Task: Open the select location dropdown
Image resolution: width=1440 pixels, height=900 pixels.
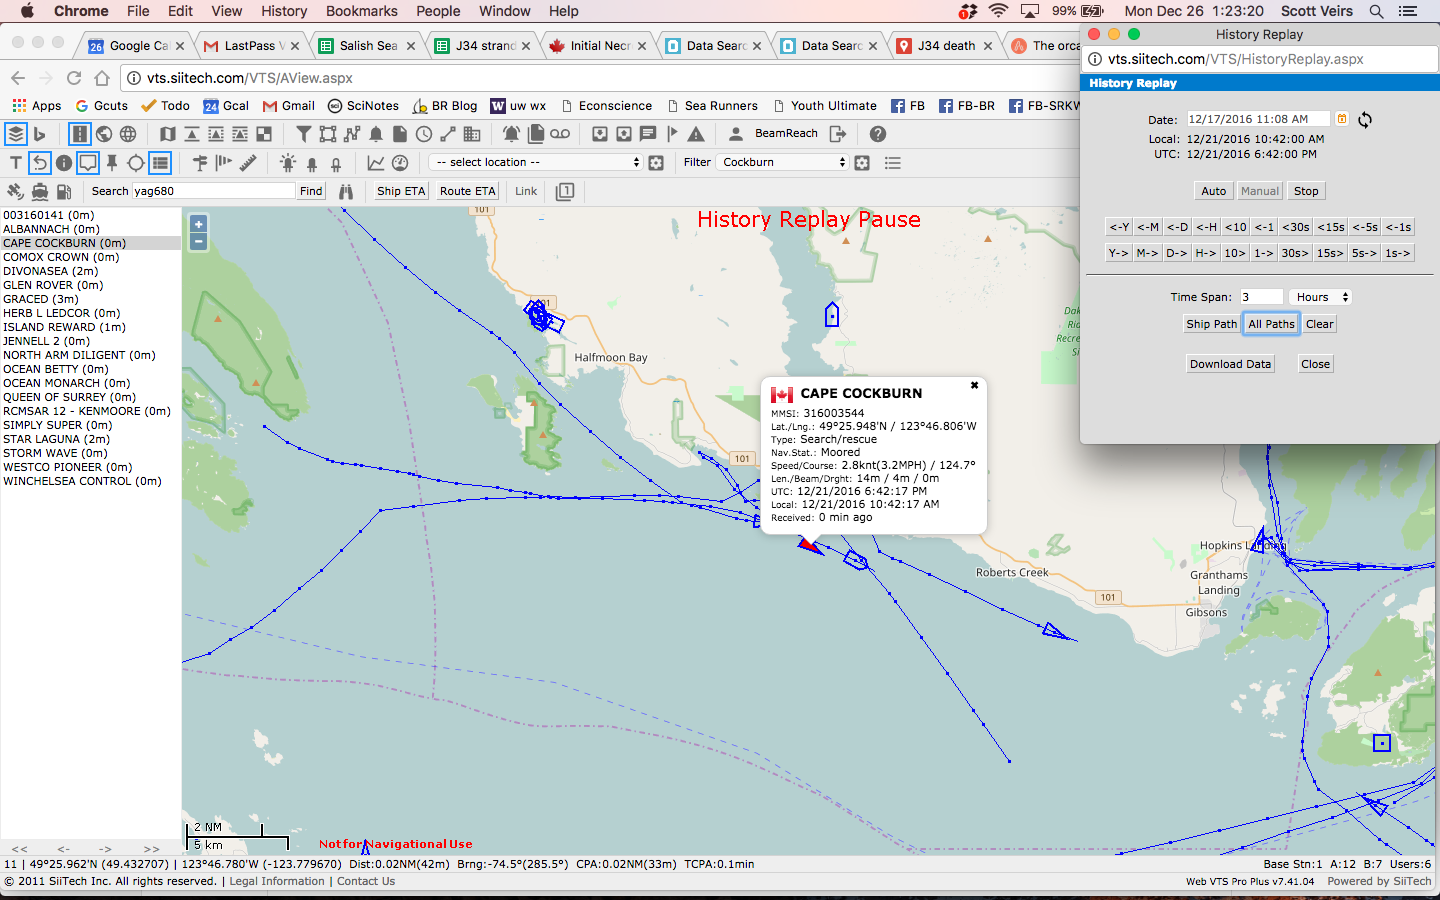Action: tap(535, 162)
